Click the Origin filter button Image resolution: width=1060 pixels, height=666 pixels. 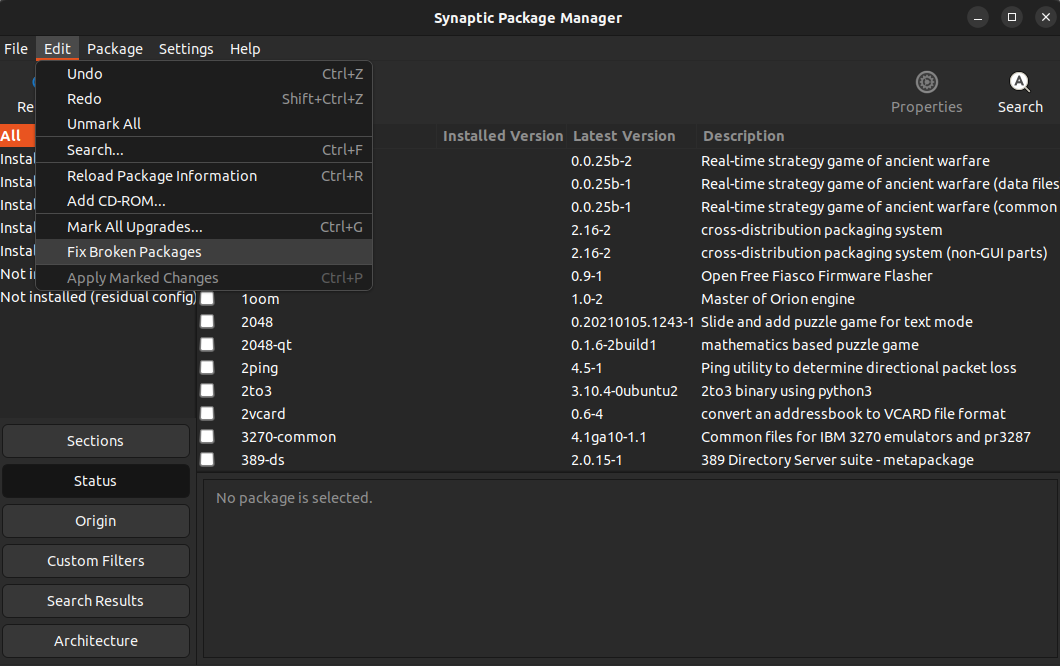pos(96,521)
